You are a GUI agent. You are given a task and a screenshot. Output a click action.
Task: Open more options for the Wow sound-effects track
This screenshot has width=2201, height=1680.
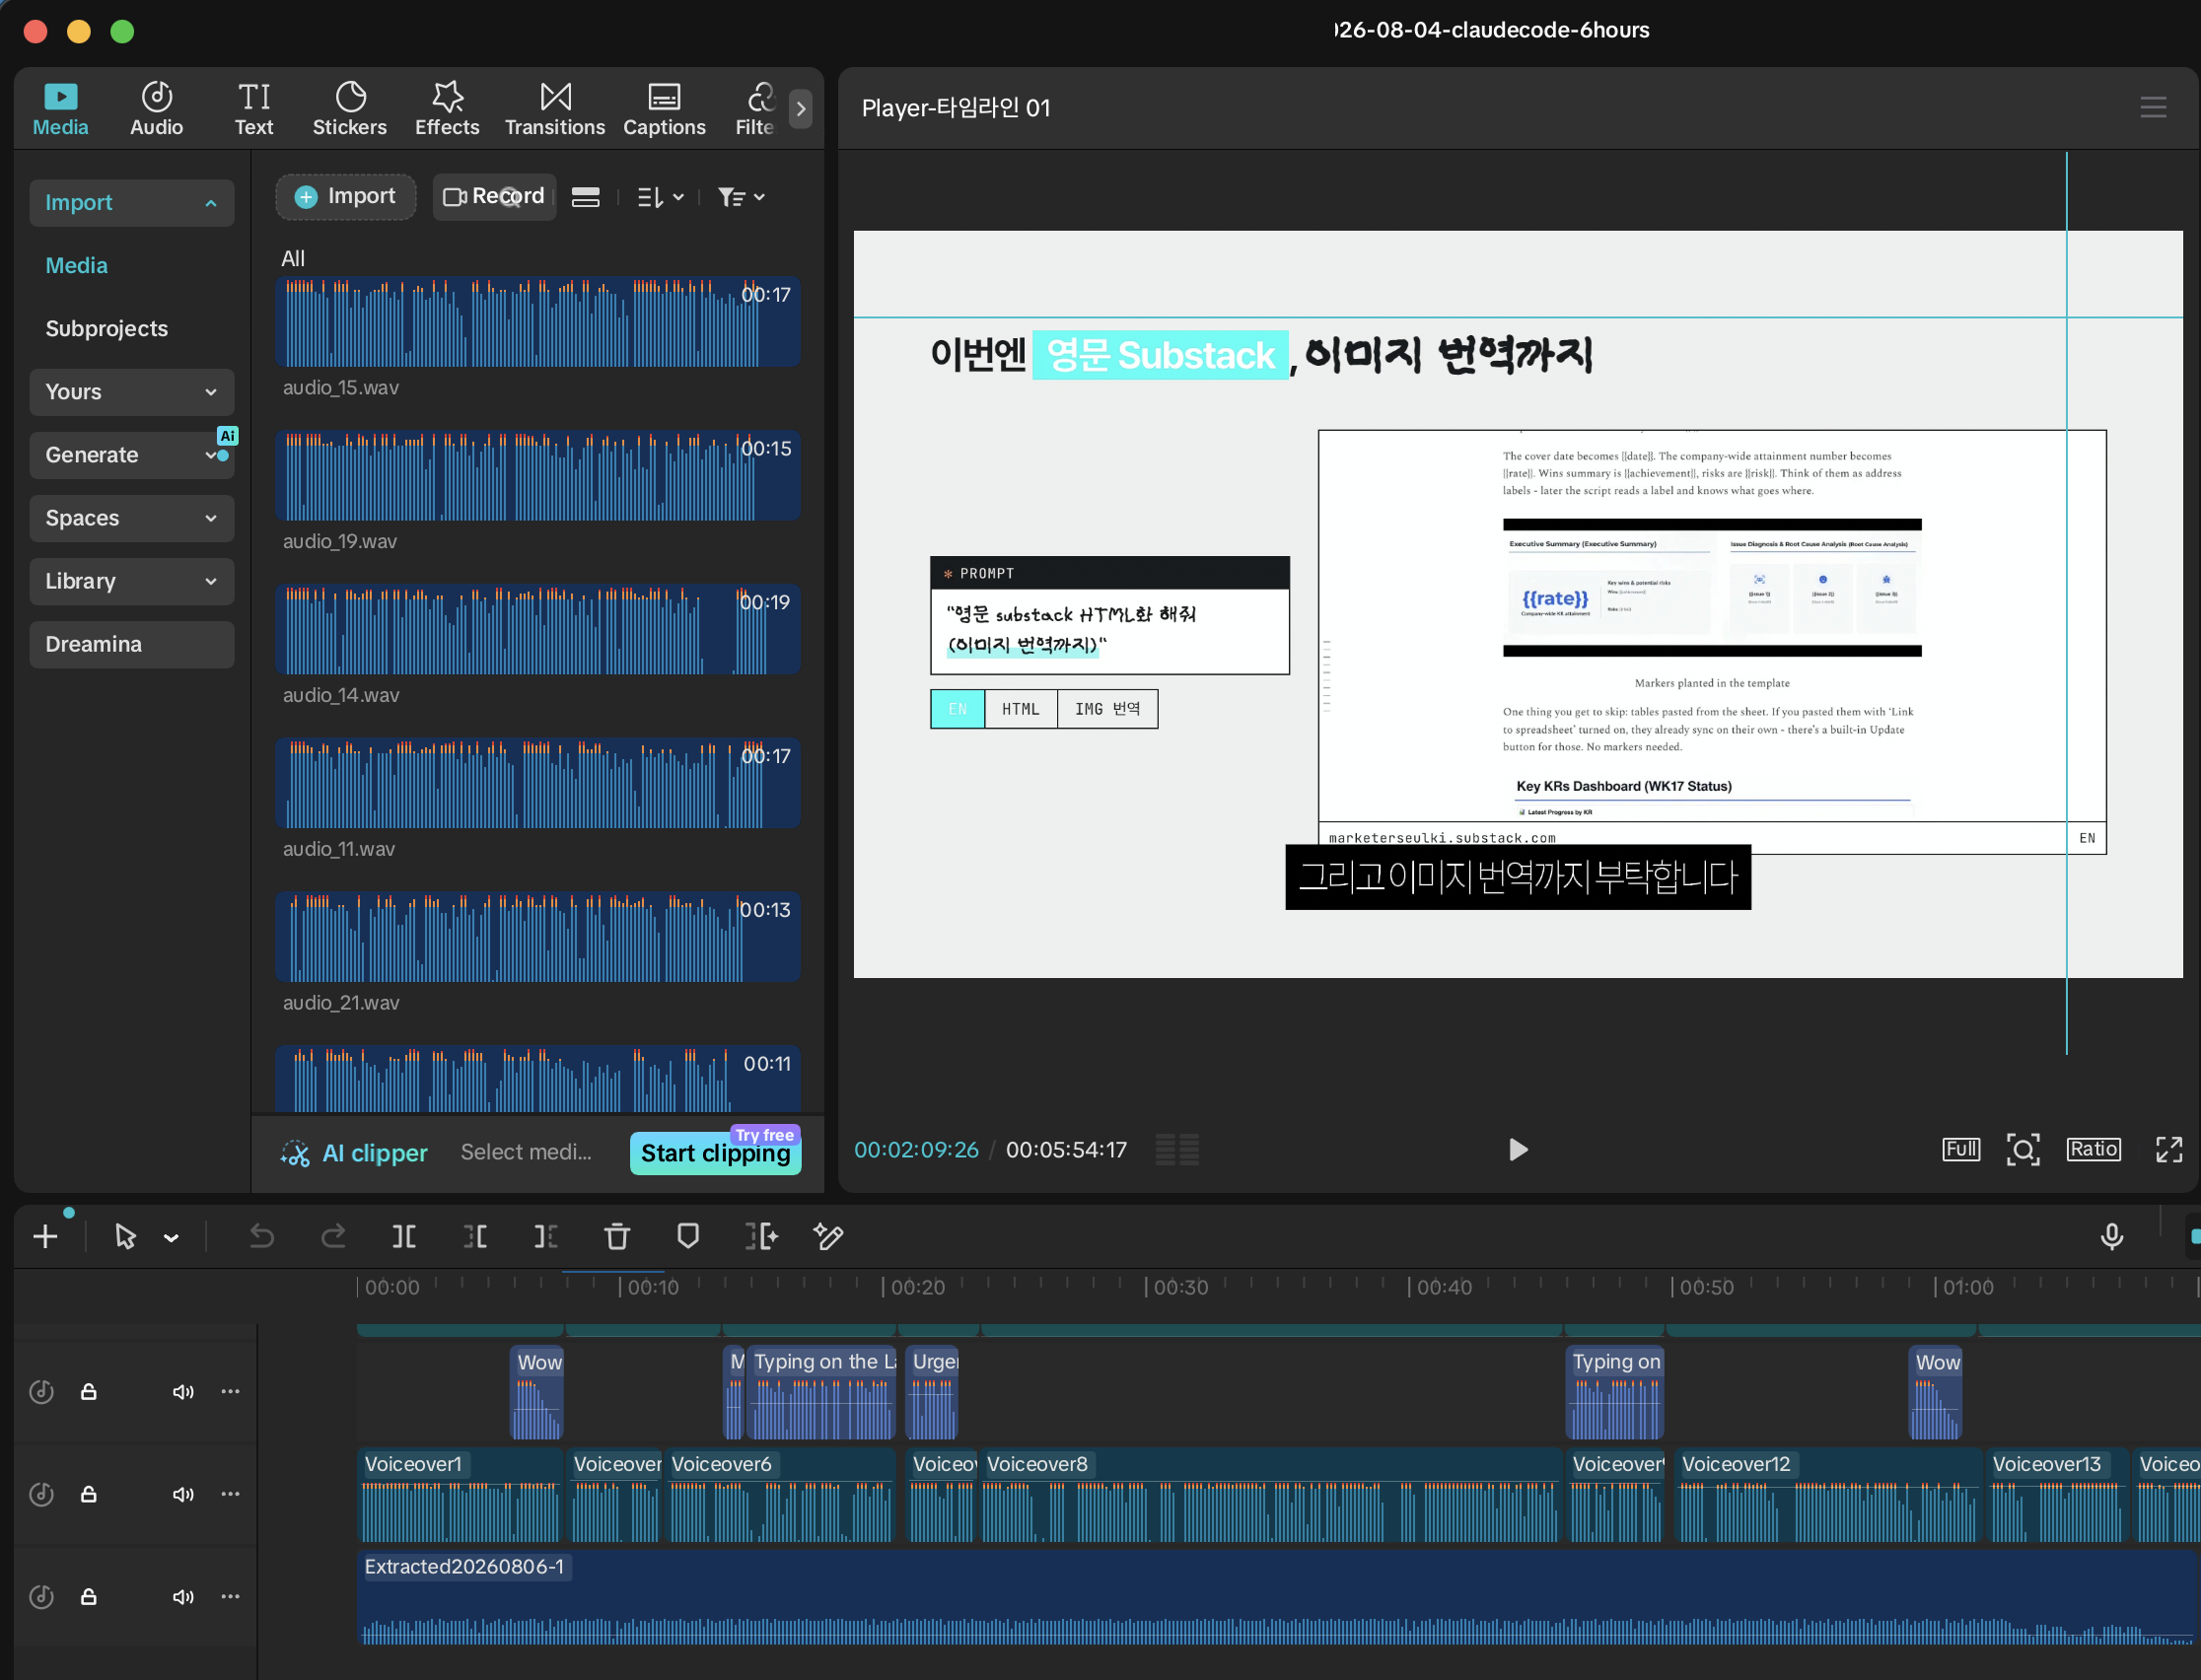[x=230, y=1392]
